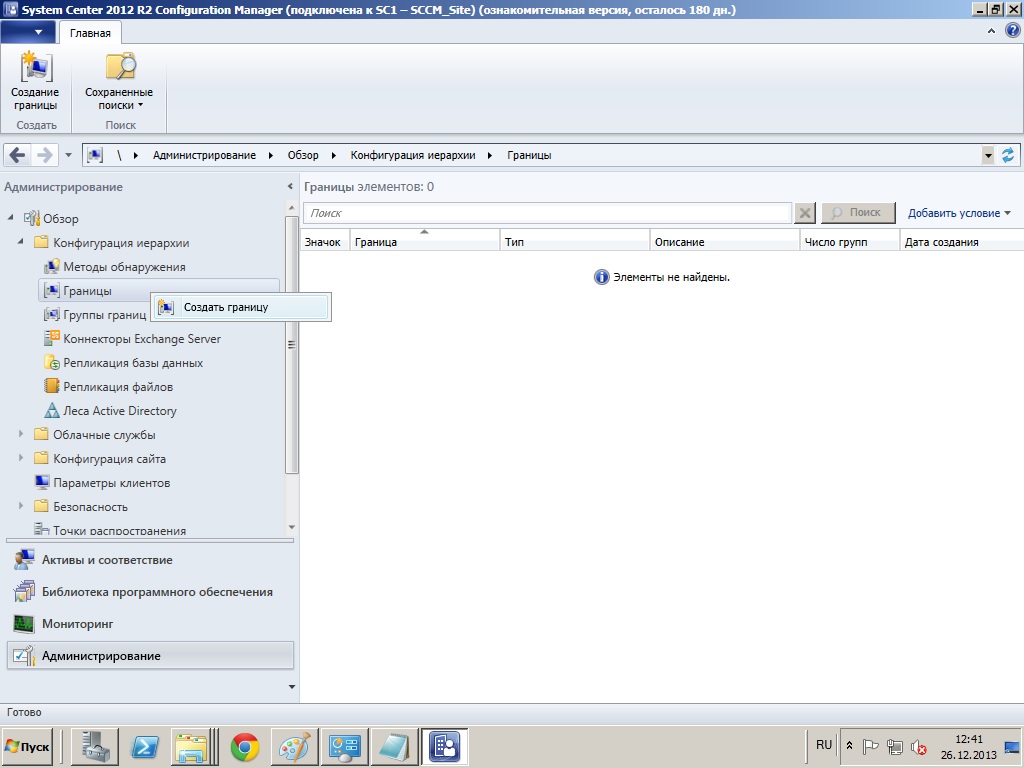1024x768 pixels.
Task: Switch to the Главная ribbon tab
Action: [x=90, y=33]
